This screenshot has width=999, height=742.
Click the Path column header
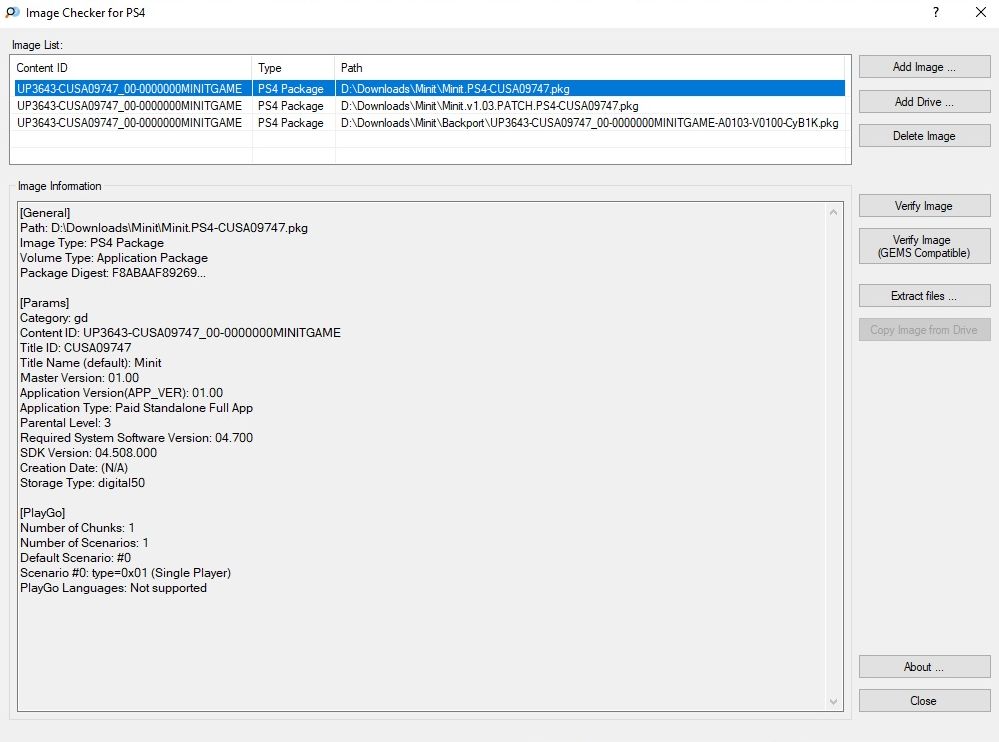[x=589, y=68]
